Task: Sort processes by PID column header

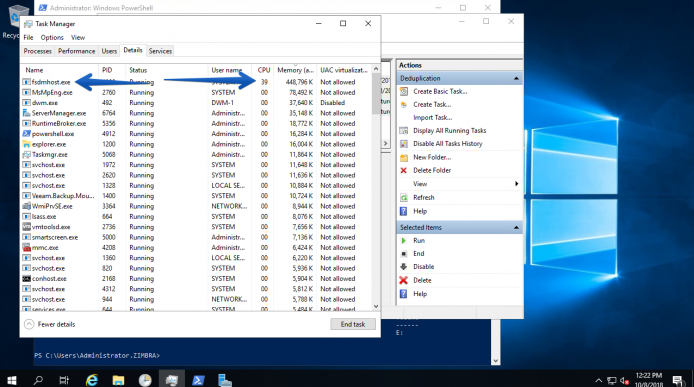Action: point(112,70)
